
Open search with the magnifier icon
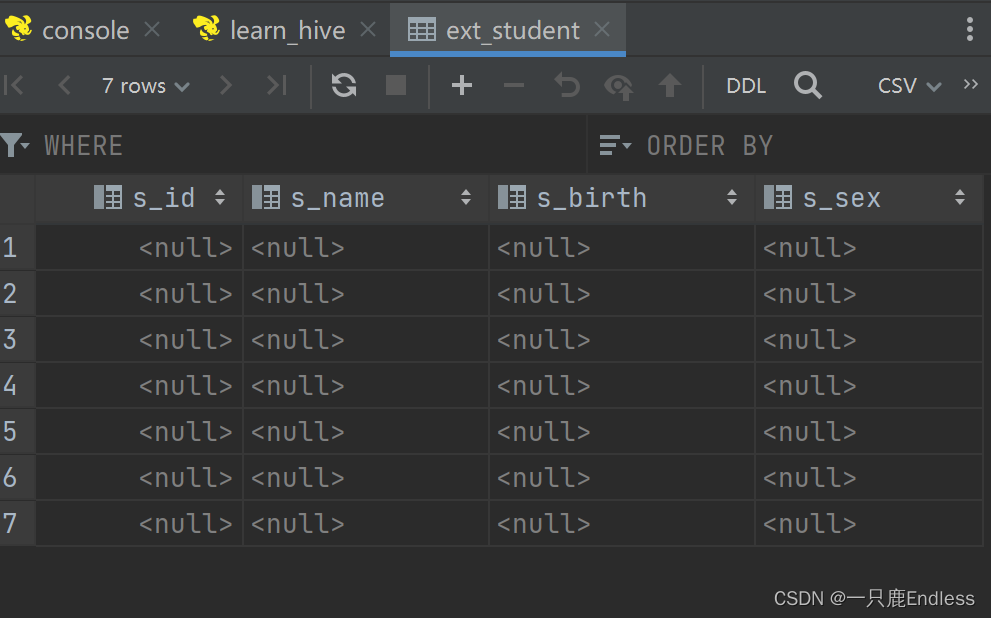tap(808, 85)
